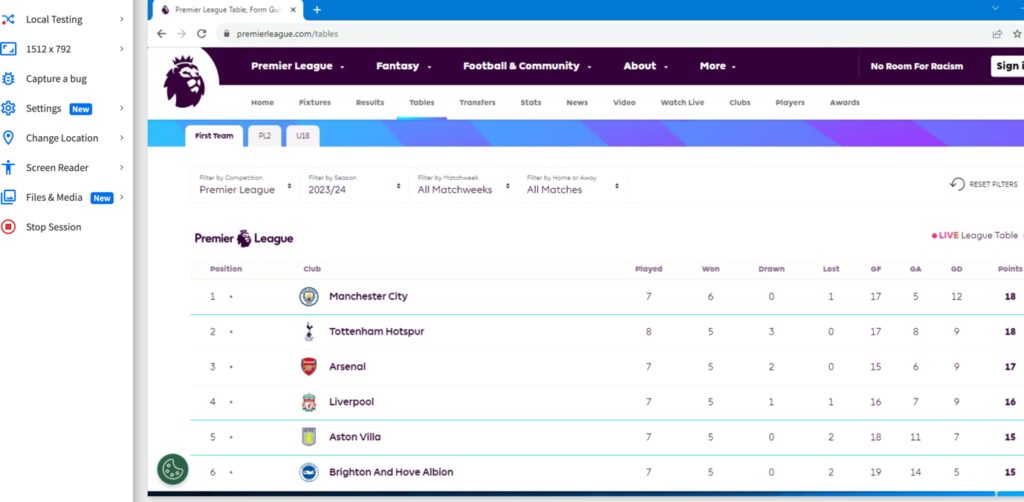Viewport: 1024px width, 502px height.
Task: Open the Clubs menu item
Action: click(x=740, y=102)
